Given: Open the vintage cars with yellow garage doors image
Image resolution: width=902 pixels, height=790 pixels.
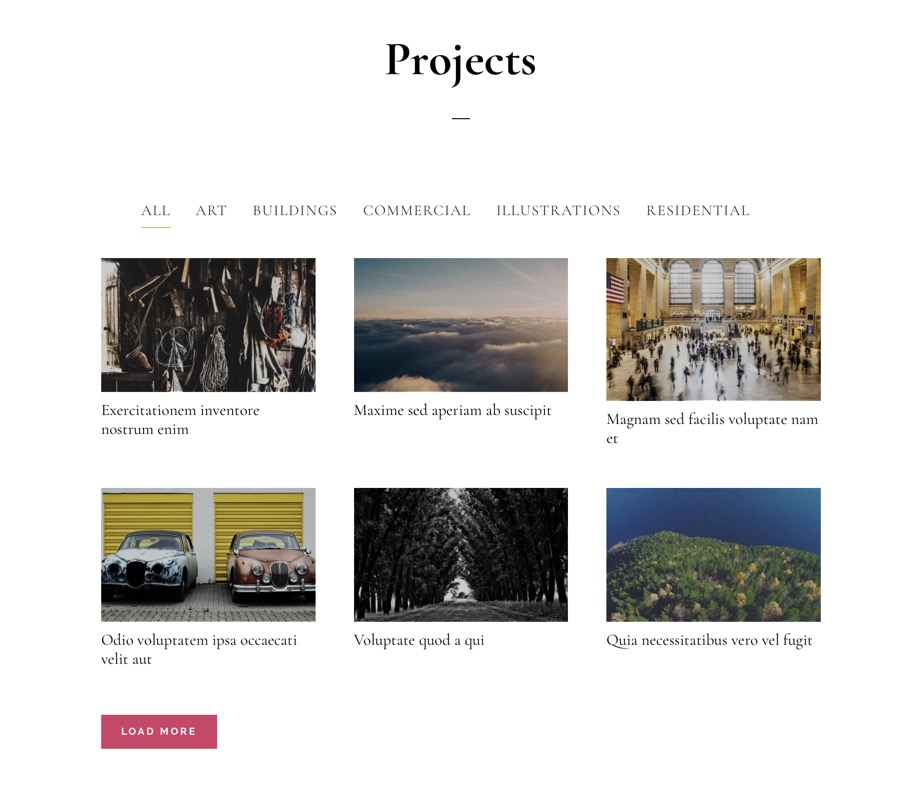Looking at the screenshot, I should click(208, 555).
